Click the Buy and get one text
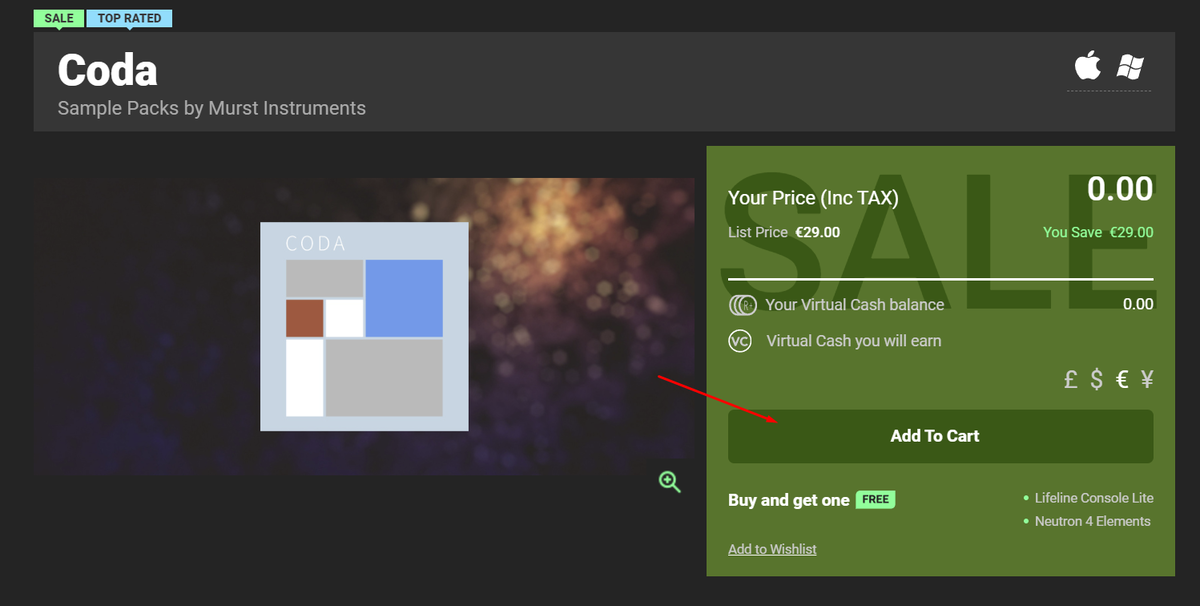 [x=789, y=500]
